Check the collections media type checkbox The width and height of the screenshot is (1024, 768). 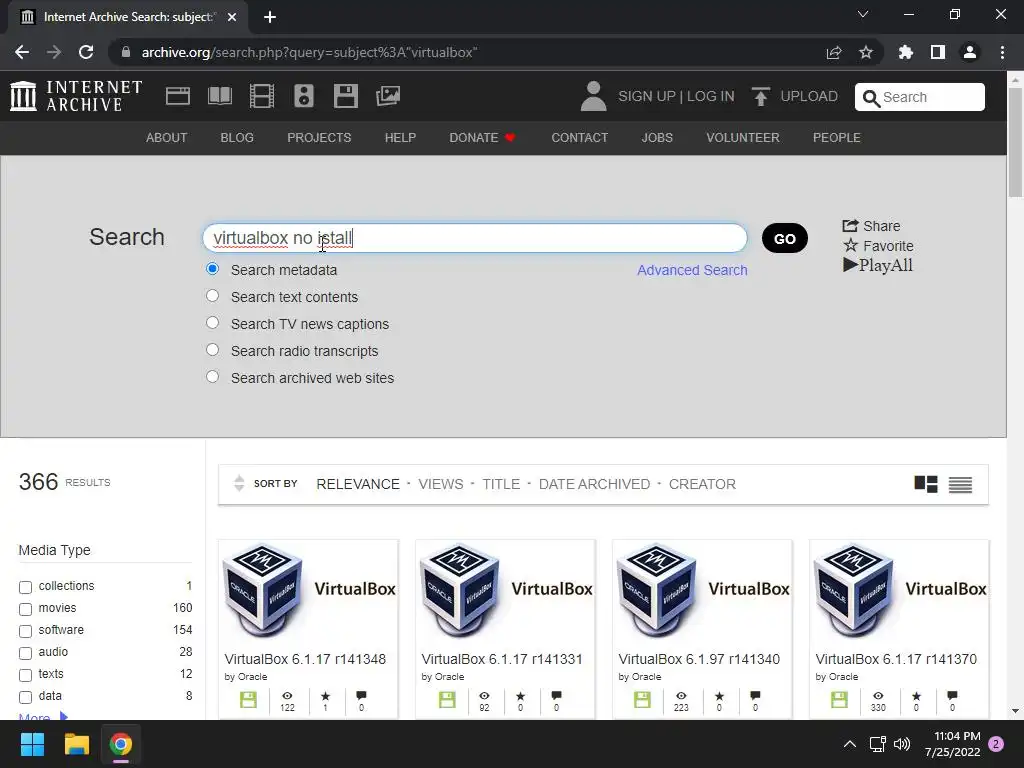coord(25,587)
